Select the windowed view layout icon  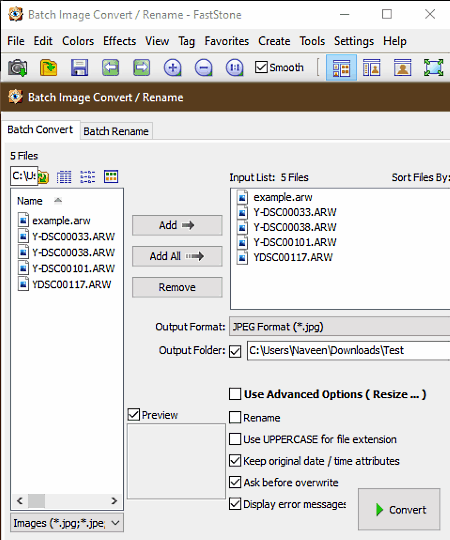coord(371,68)
